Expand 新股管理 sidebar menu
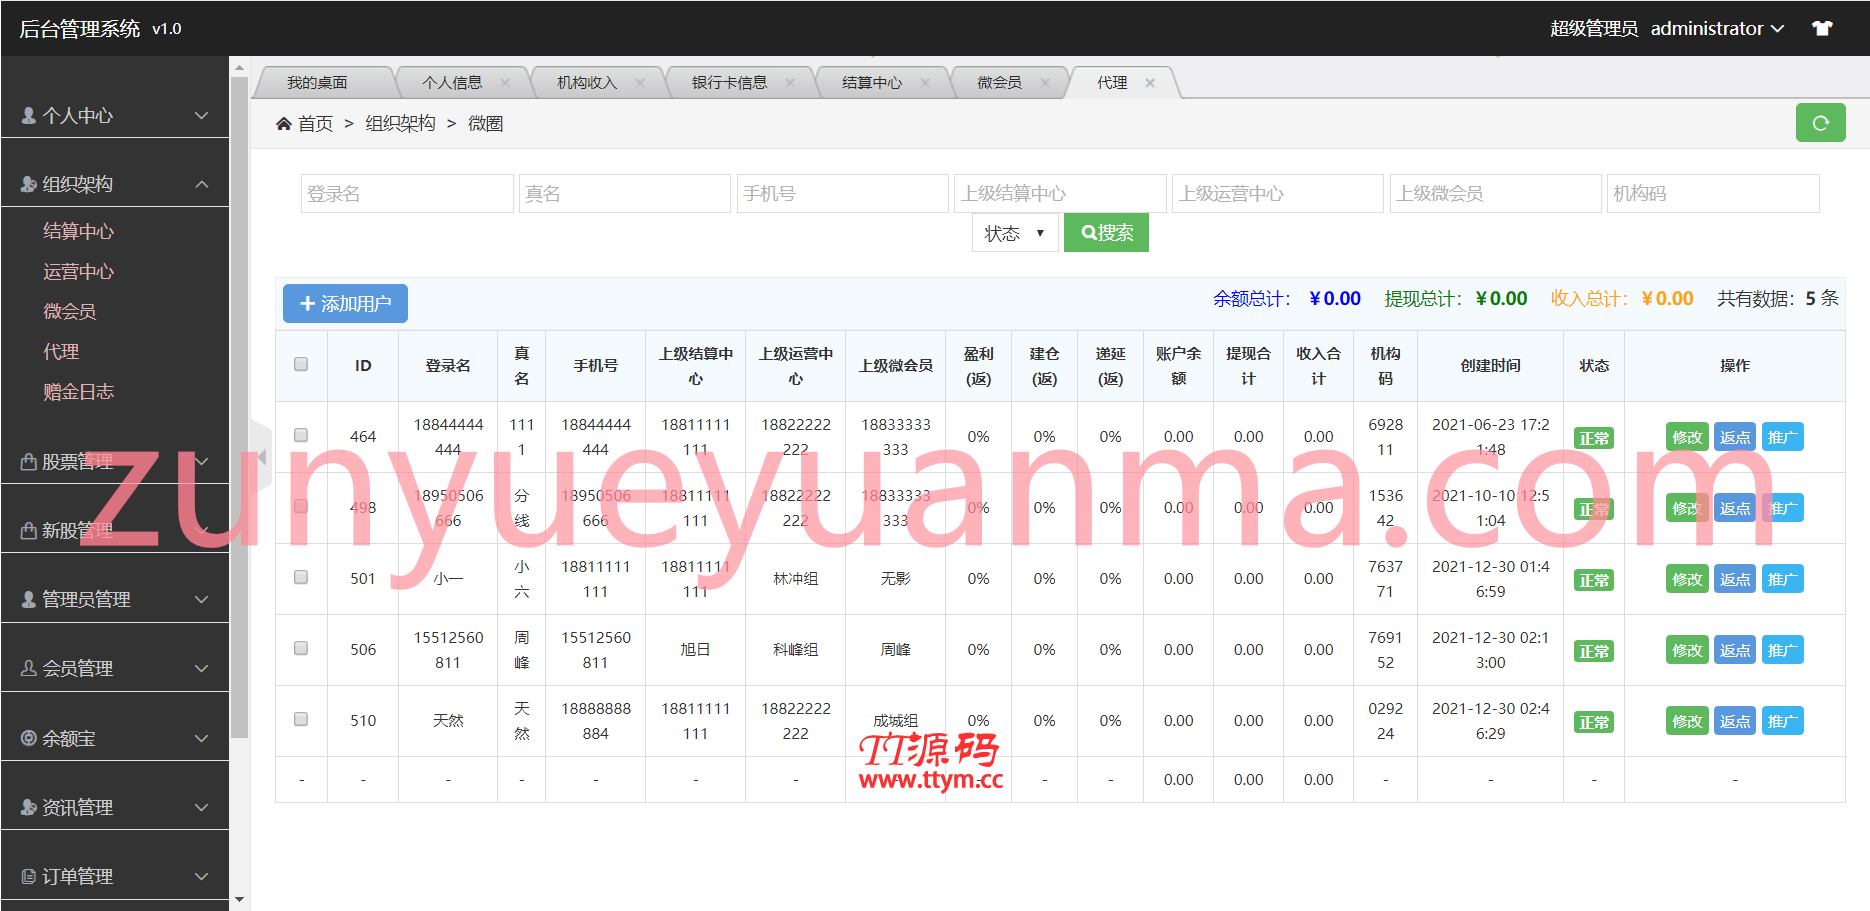 pos(115,530)
